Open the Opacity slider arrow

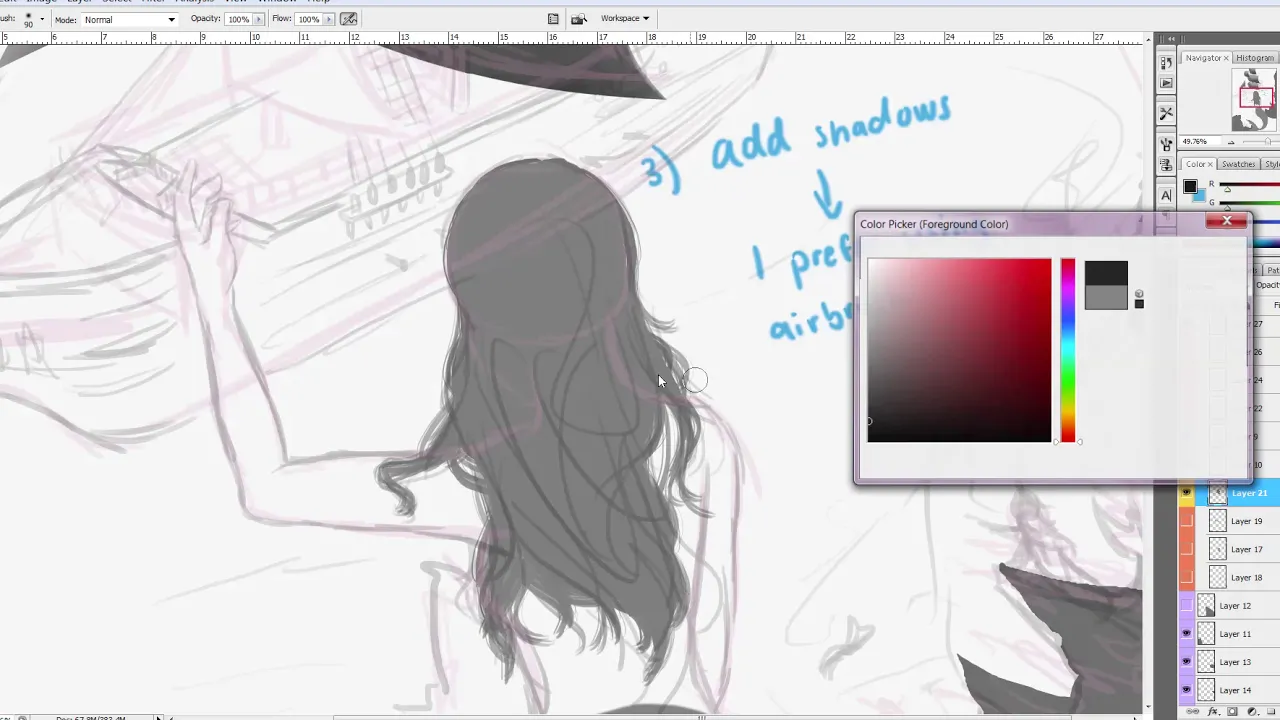pyautogui.click(x=258, y=19)
